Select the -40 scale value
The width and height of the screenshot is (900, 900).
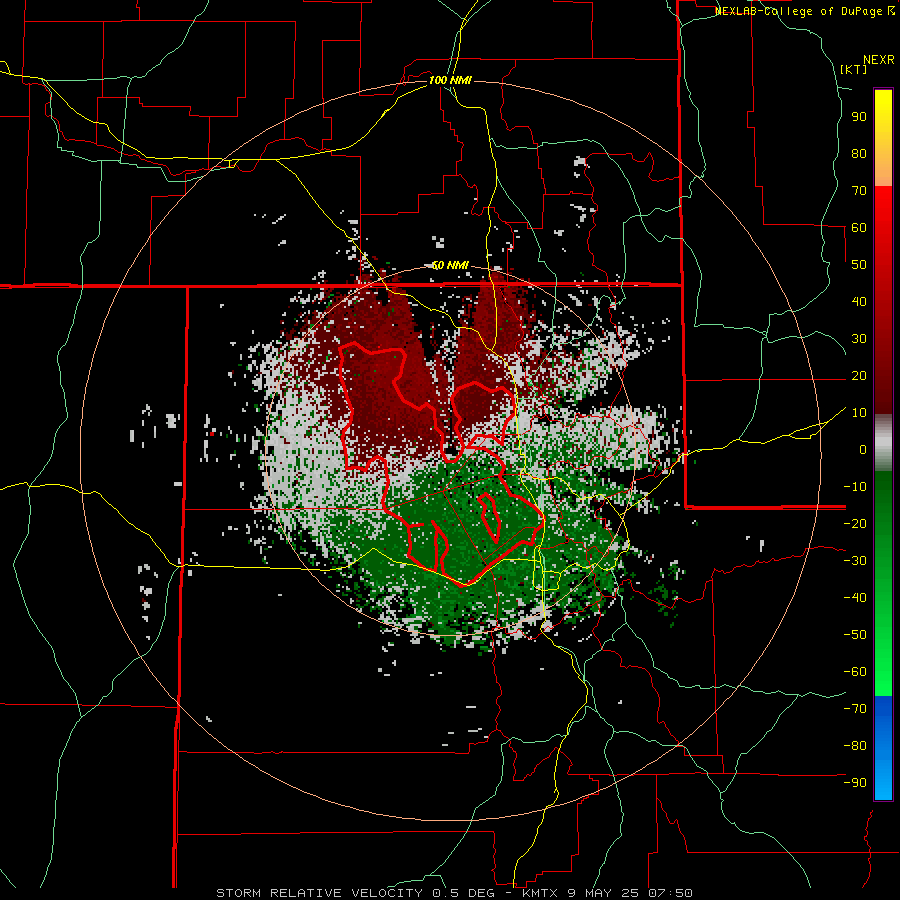(855, 598)
